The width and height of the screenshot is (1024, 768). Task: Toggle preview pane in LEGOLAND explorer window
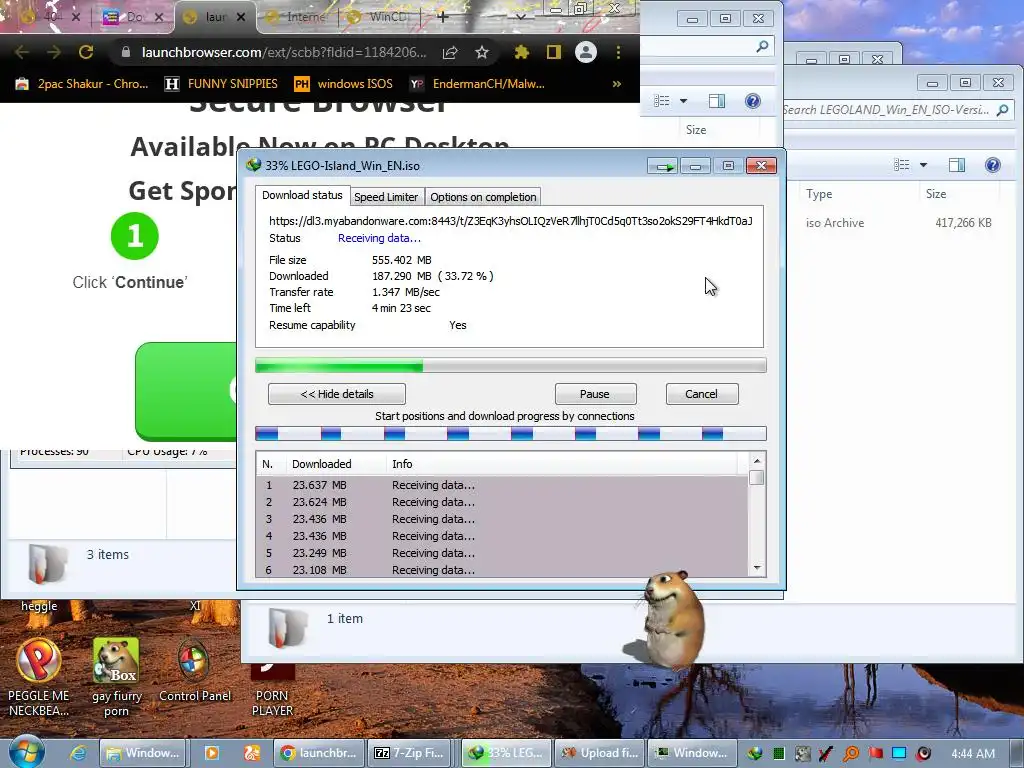957,165
